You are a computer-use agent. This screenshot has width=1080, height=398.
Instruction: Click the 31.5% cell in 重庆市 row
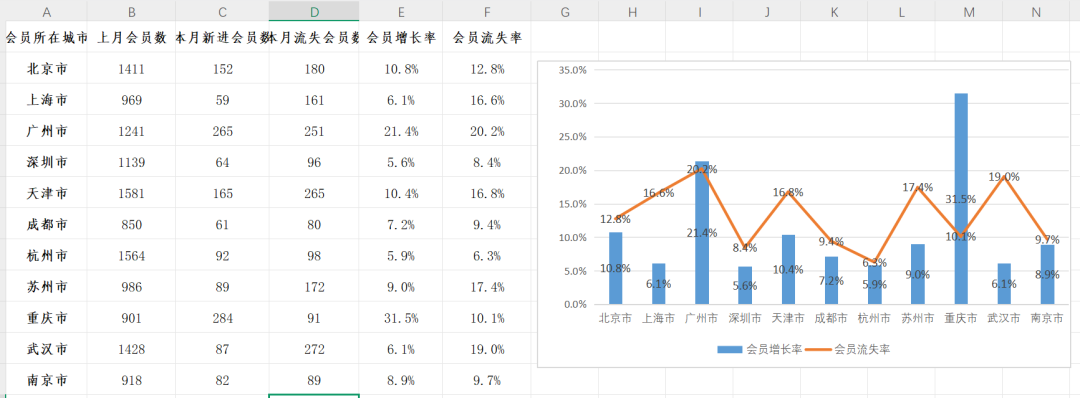point(401,317)
